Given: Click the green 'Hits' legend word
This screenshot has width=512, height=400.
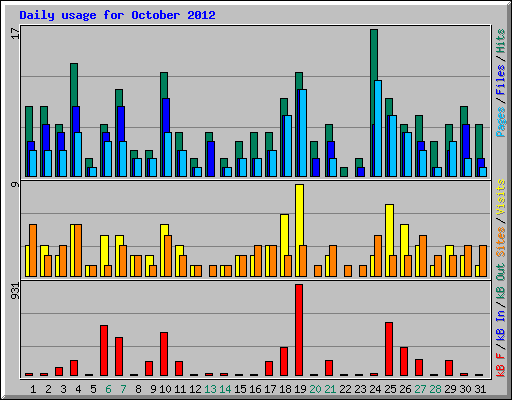Looking at the screenshot, I should pyautogui.click(x=500, y=41).
